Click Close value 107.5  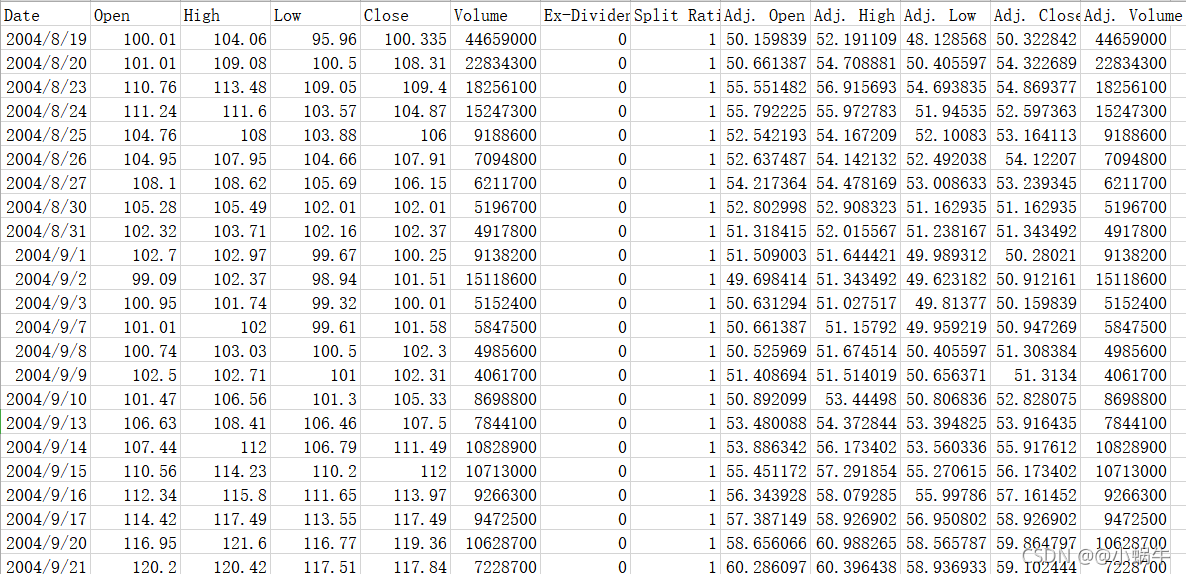click(x=405, y=424)
